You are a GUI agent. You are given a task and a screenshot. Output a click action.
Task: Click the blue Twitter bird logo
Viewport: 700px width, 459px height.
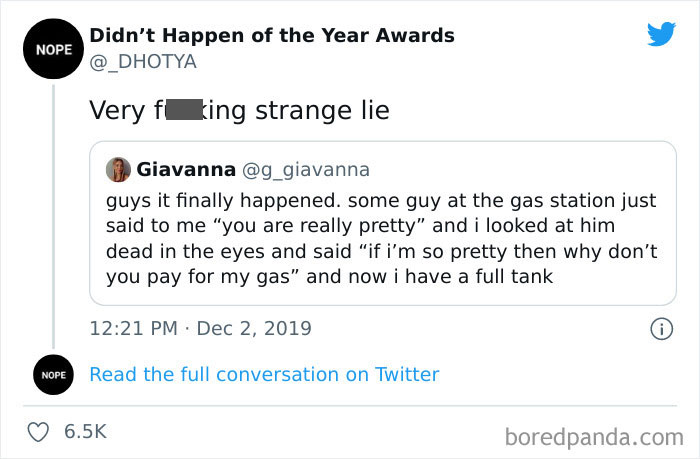pyautogui.click(x=660, y=35)
